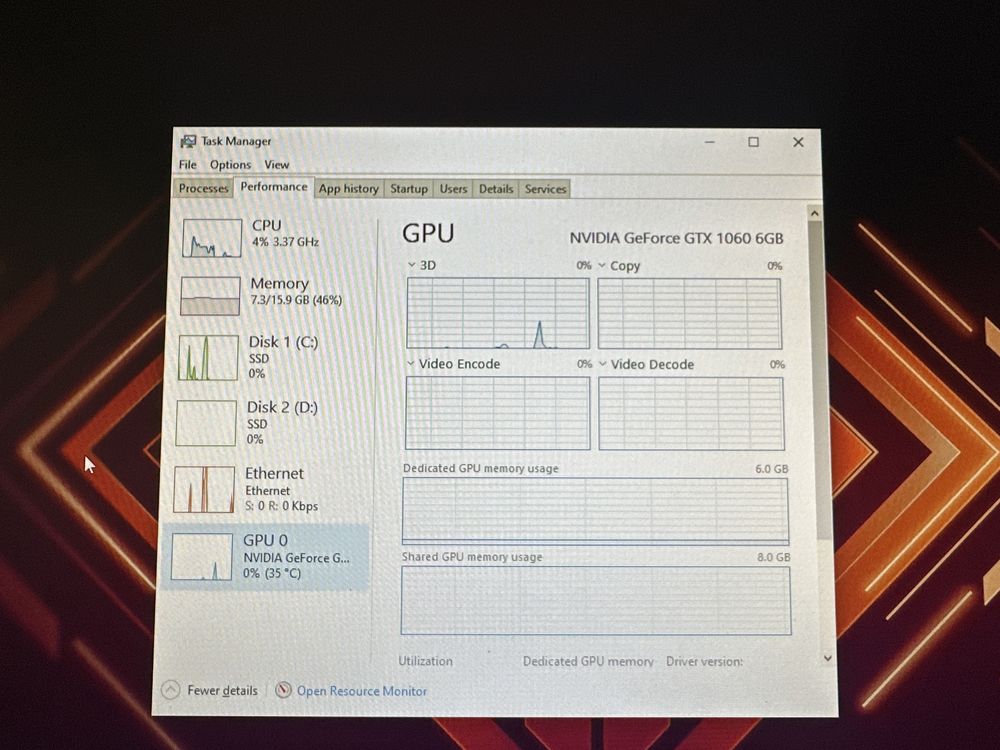The width and height of the screenshot is (1000, 750).
Task: Click the Ethernet heading in the sidebar
Action: pos(274,473)
